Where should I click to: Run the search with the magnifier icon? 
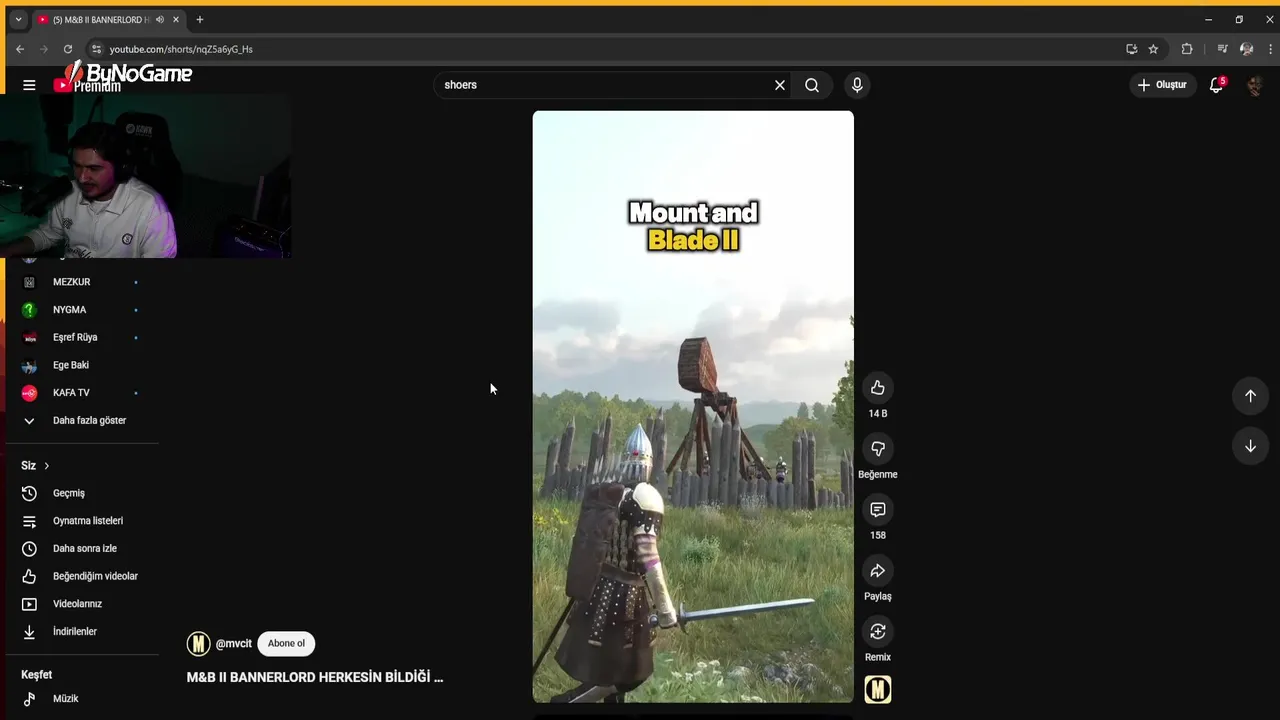(x=812, y=85)
